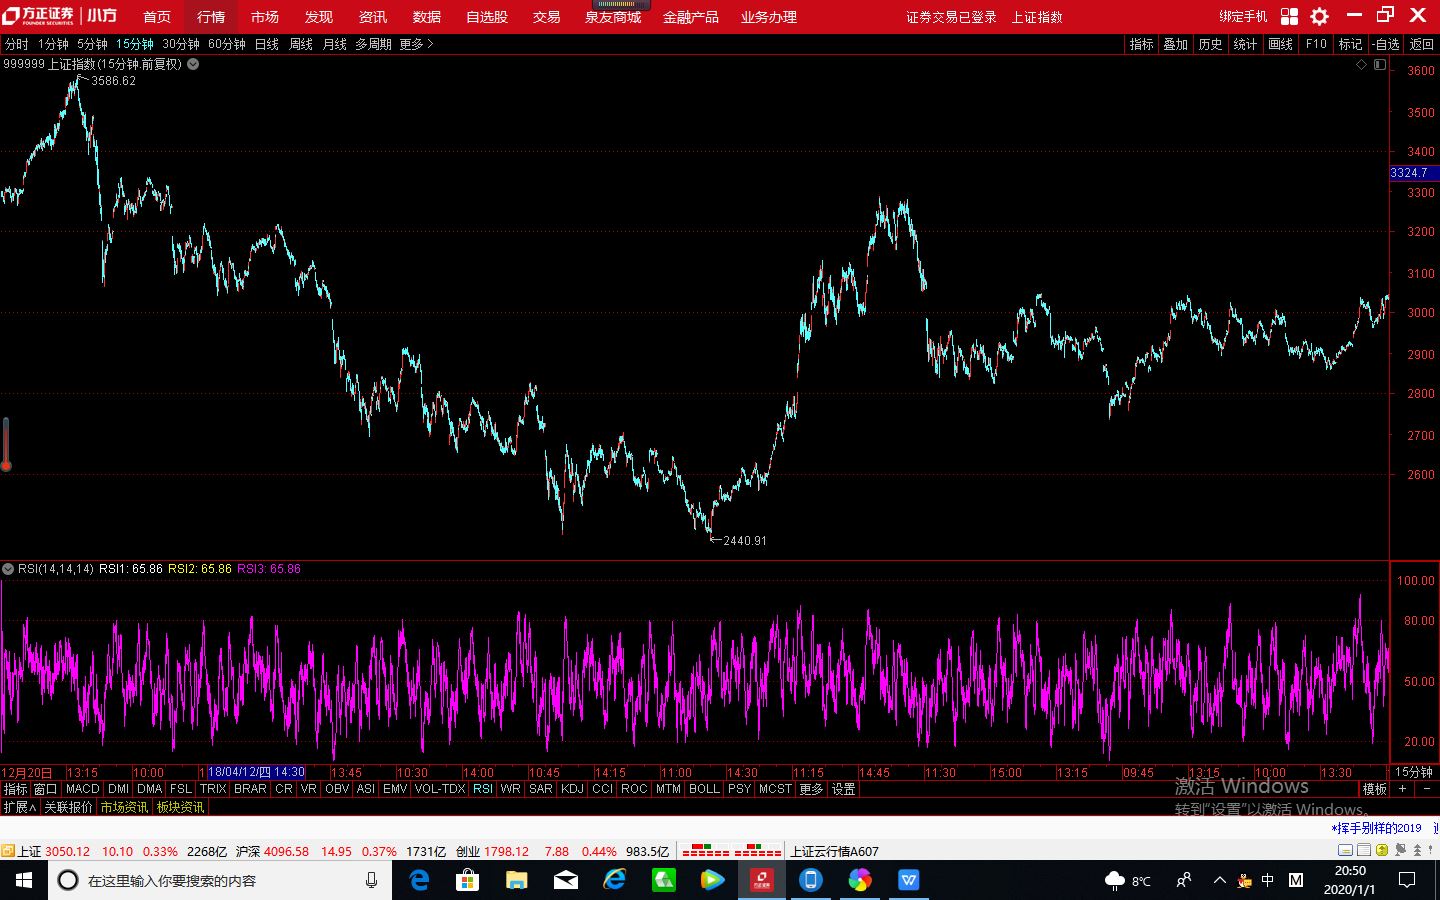Select 日线 daily chart period
This screenshot has width=1440, height=900.
[267, 44]
